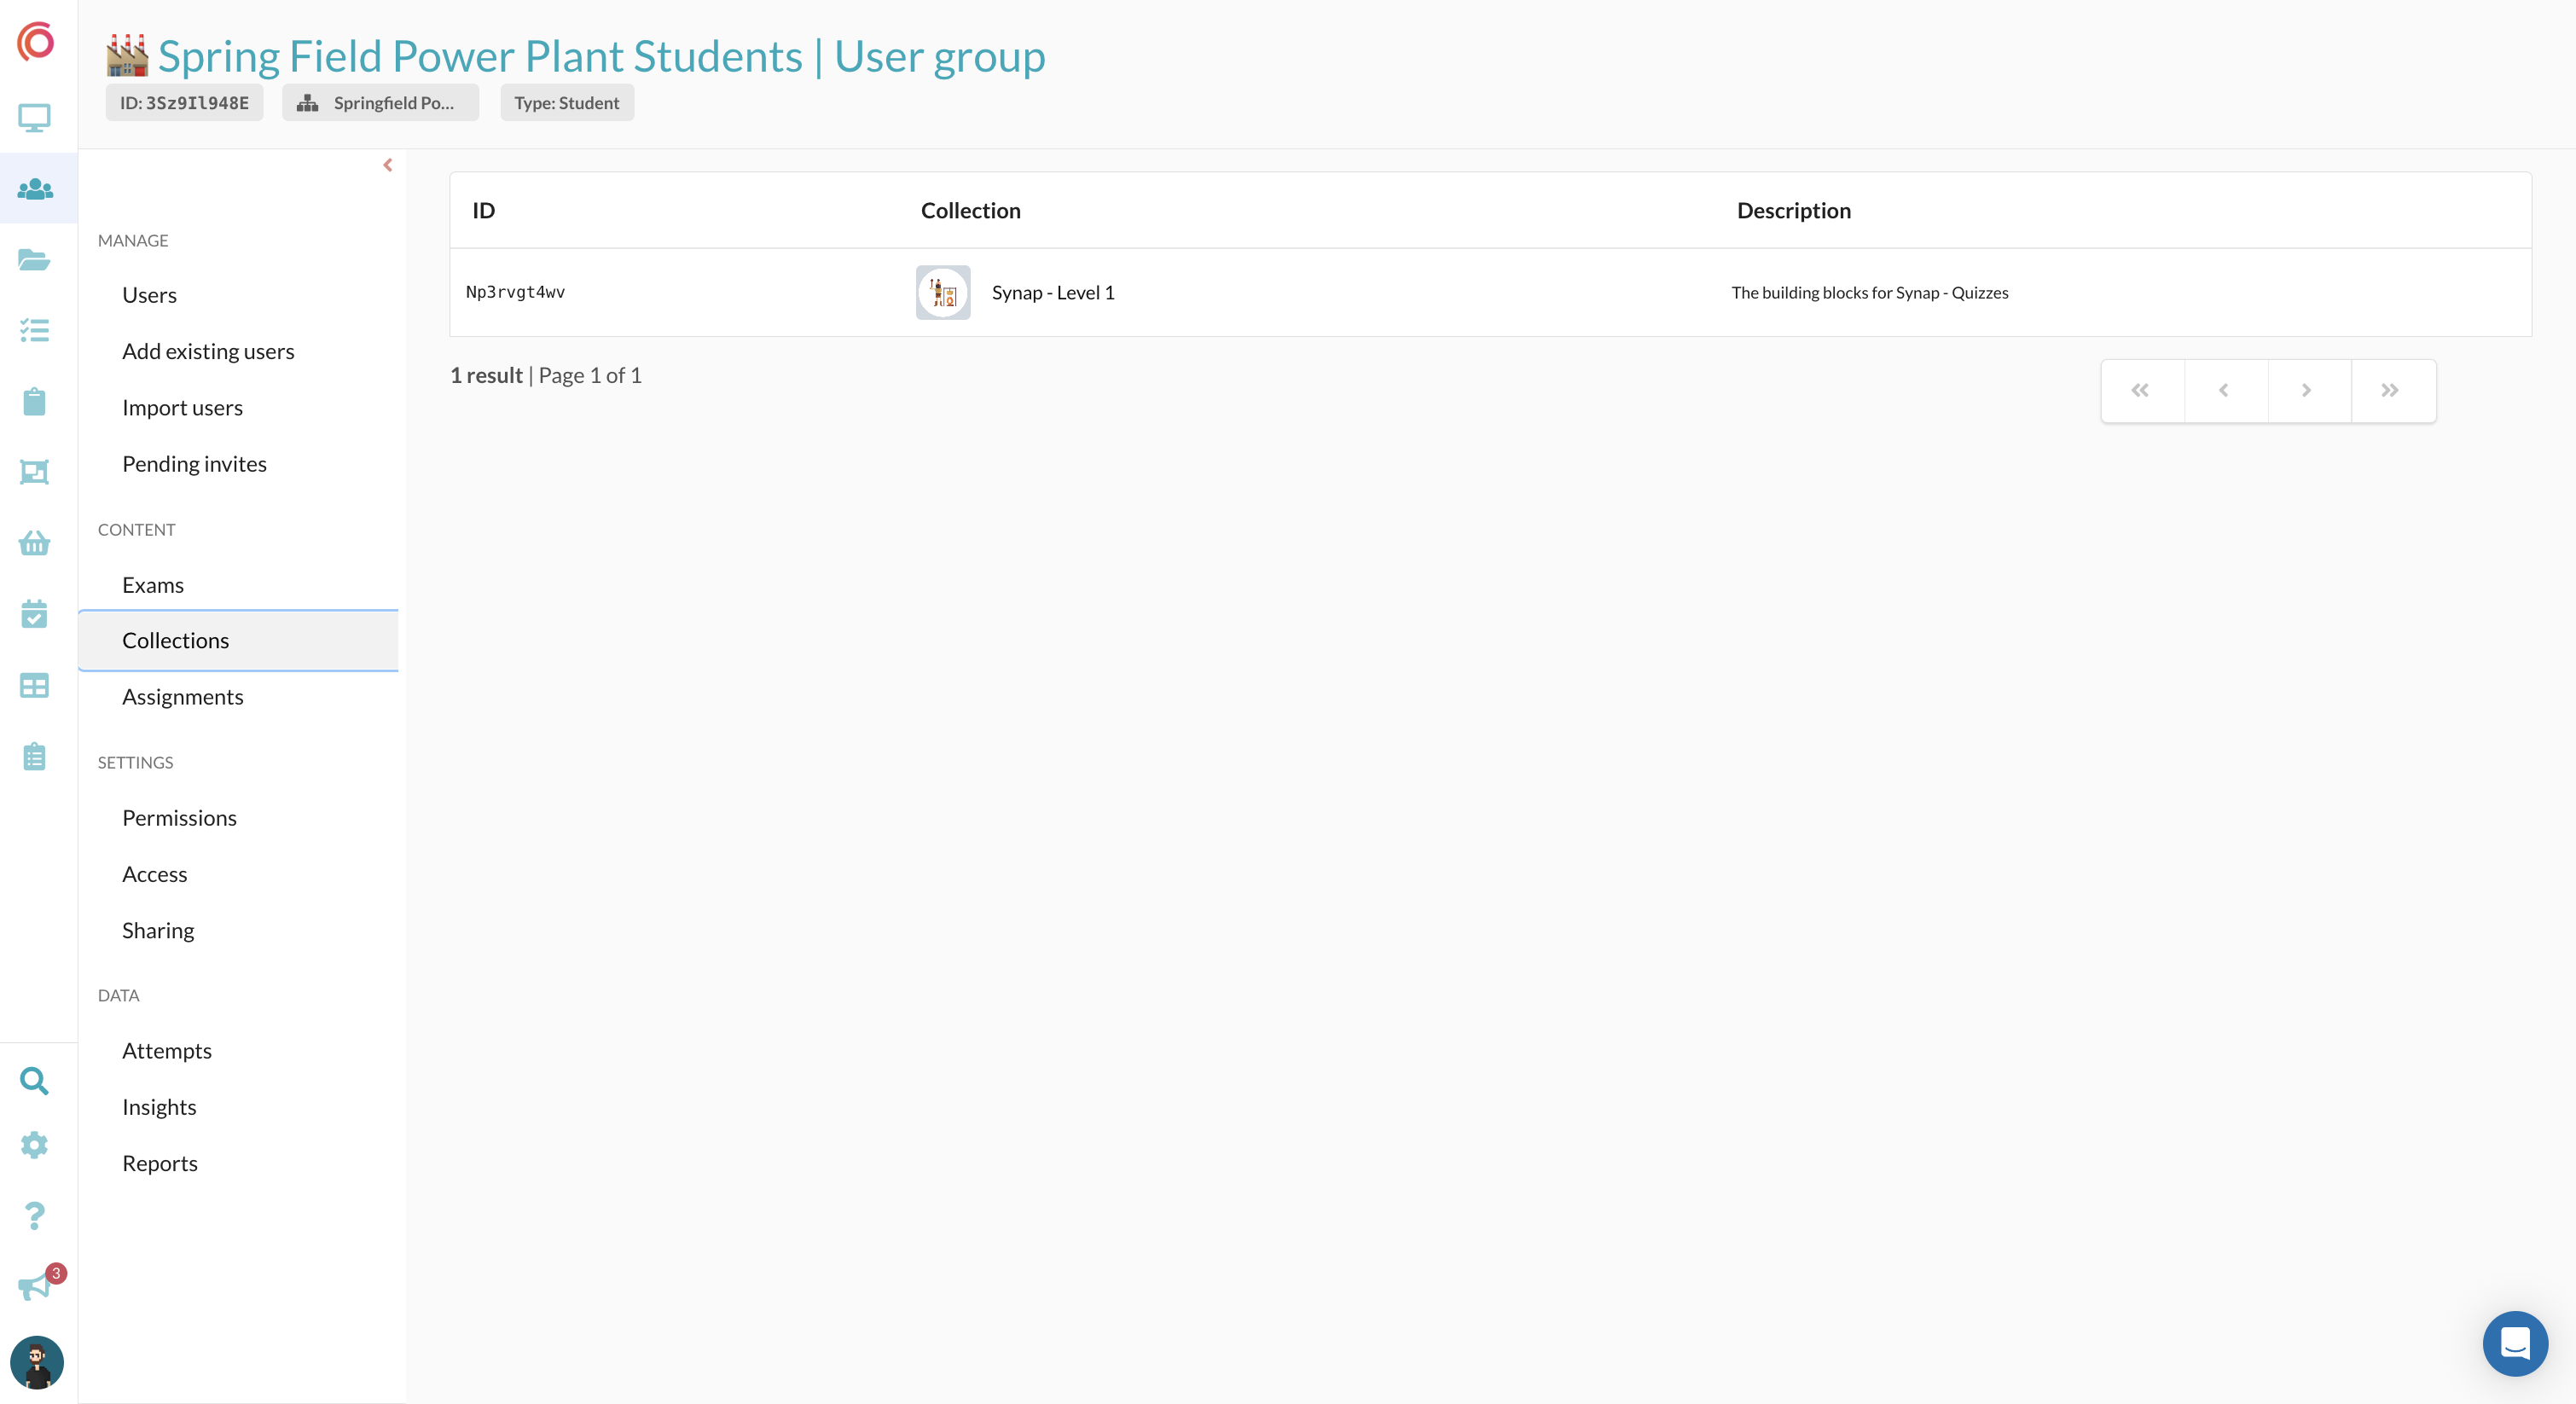Viewport: 2576px width, 1404px height.
Task: Click the monitor dashboard icon
Action: 35,118
